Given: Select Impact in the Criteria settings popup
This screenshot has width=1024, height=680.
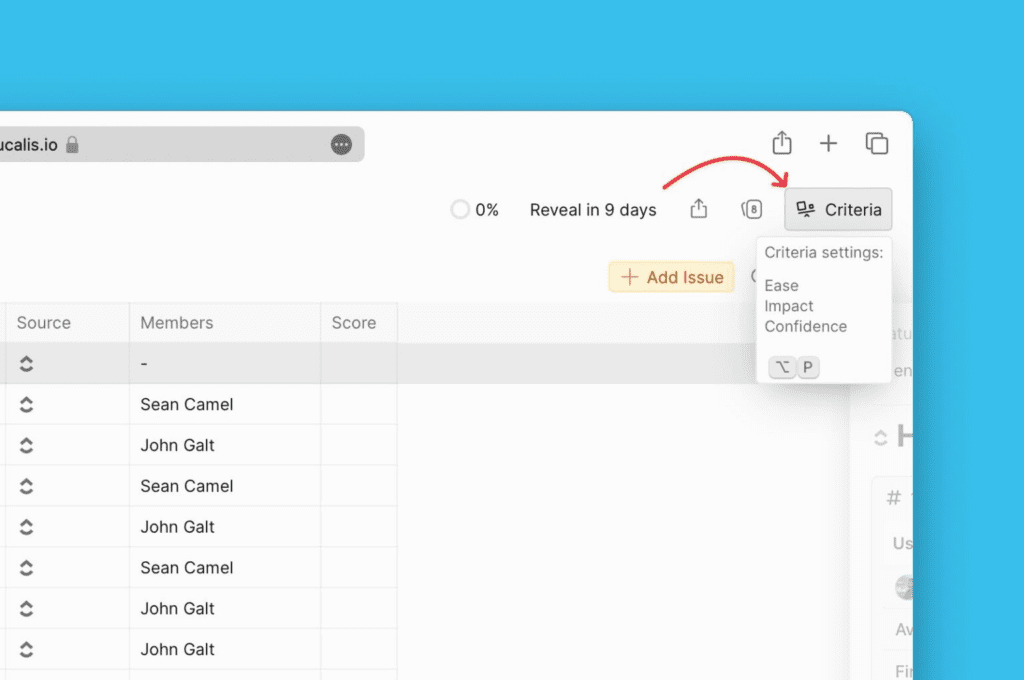Looking at the screenshot, I should tap(789, 306).
